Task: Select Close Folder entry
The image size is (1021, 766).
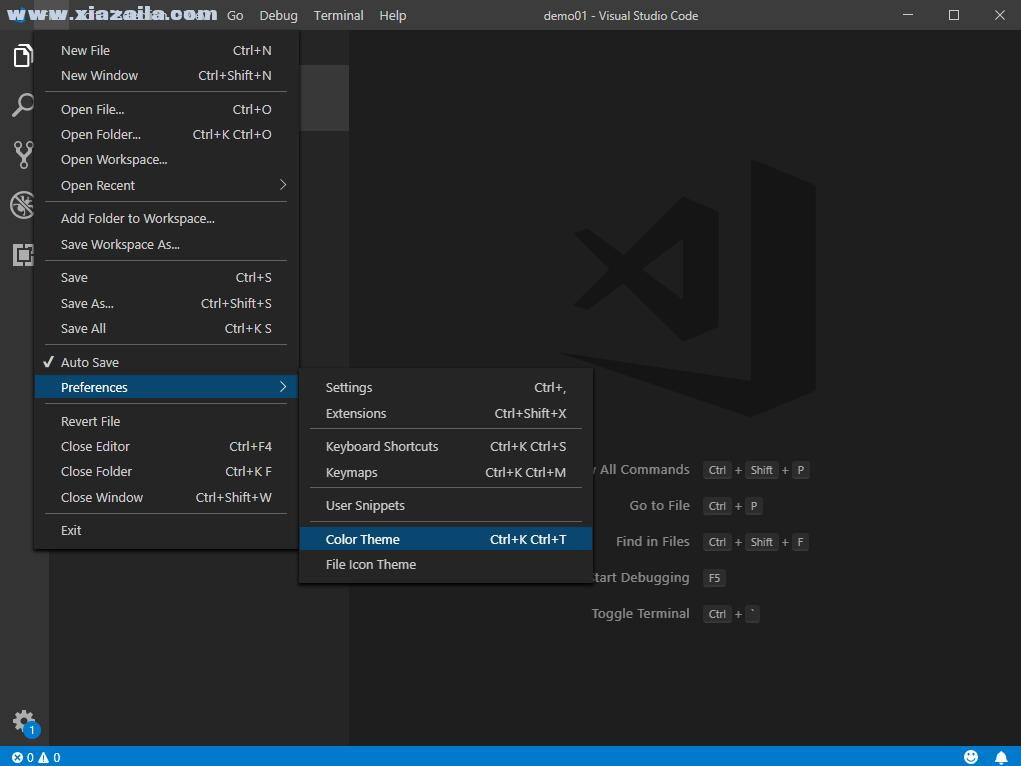Action: (166, 471)
